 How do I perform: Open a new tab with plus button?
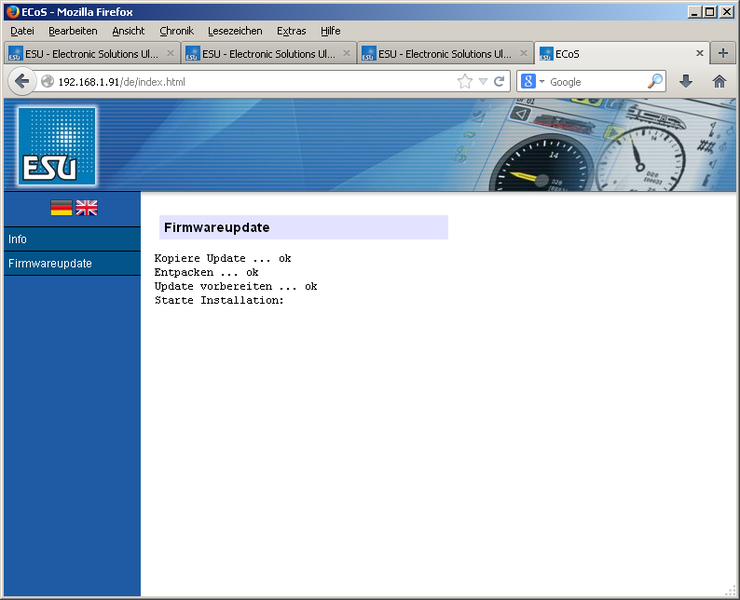(723, 53)
